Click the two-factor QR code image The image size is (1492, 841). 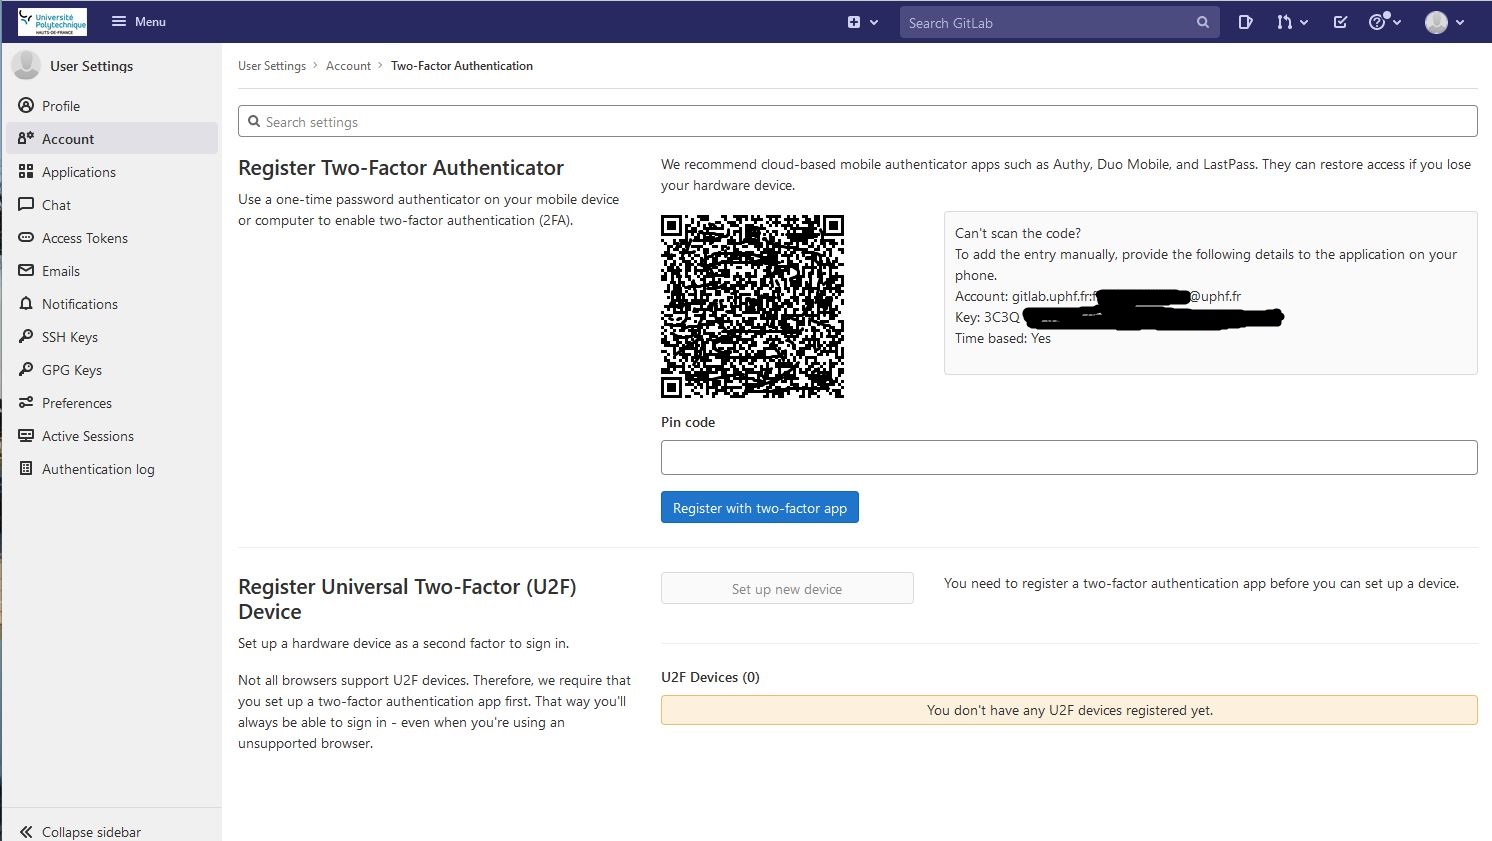tap(752, 306)
